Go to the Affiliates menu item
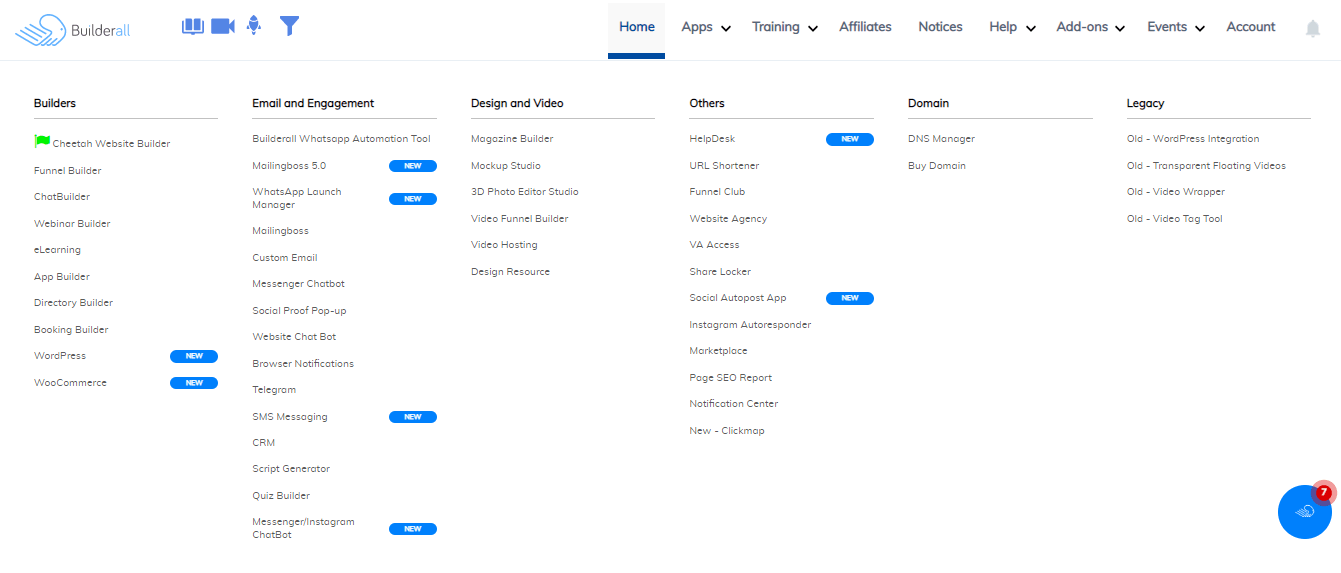This screenshot has height=573, width=1341. tap(865, 27)
